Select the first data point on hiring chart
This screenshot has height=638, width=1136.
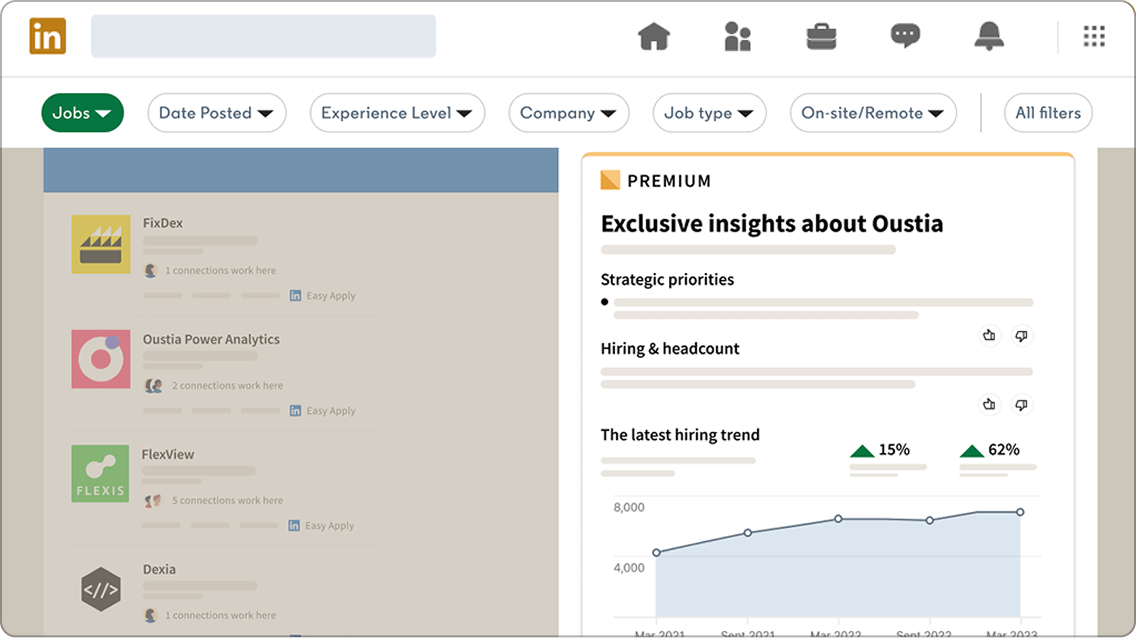click(656, 553)
